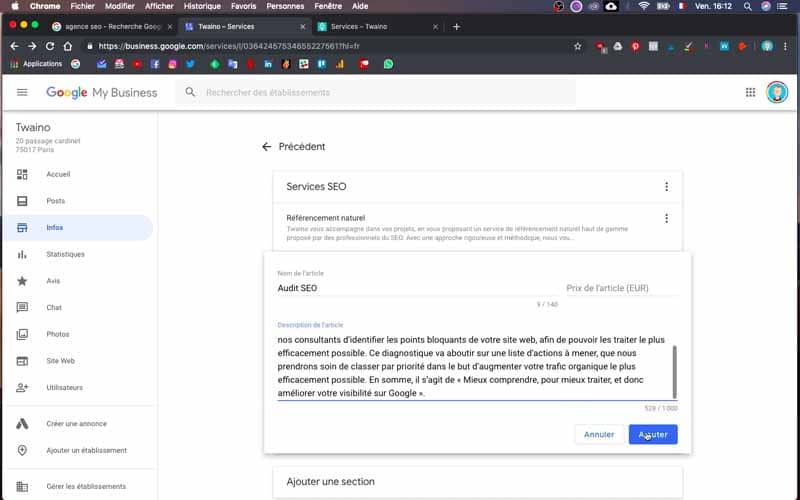
Task: Open Services SEO section options menu
Action: 666,187
